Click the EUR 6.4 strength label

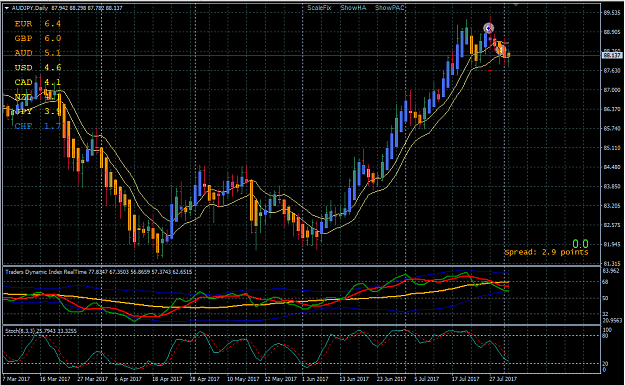tap(38, 24)
